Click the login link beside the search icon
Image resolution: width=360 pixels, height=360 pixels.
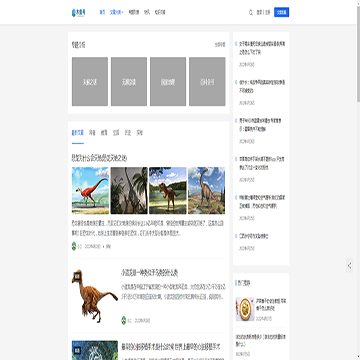259,12
